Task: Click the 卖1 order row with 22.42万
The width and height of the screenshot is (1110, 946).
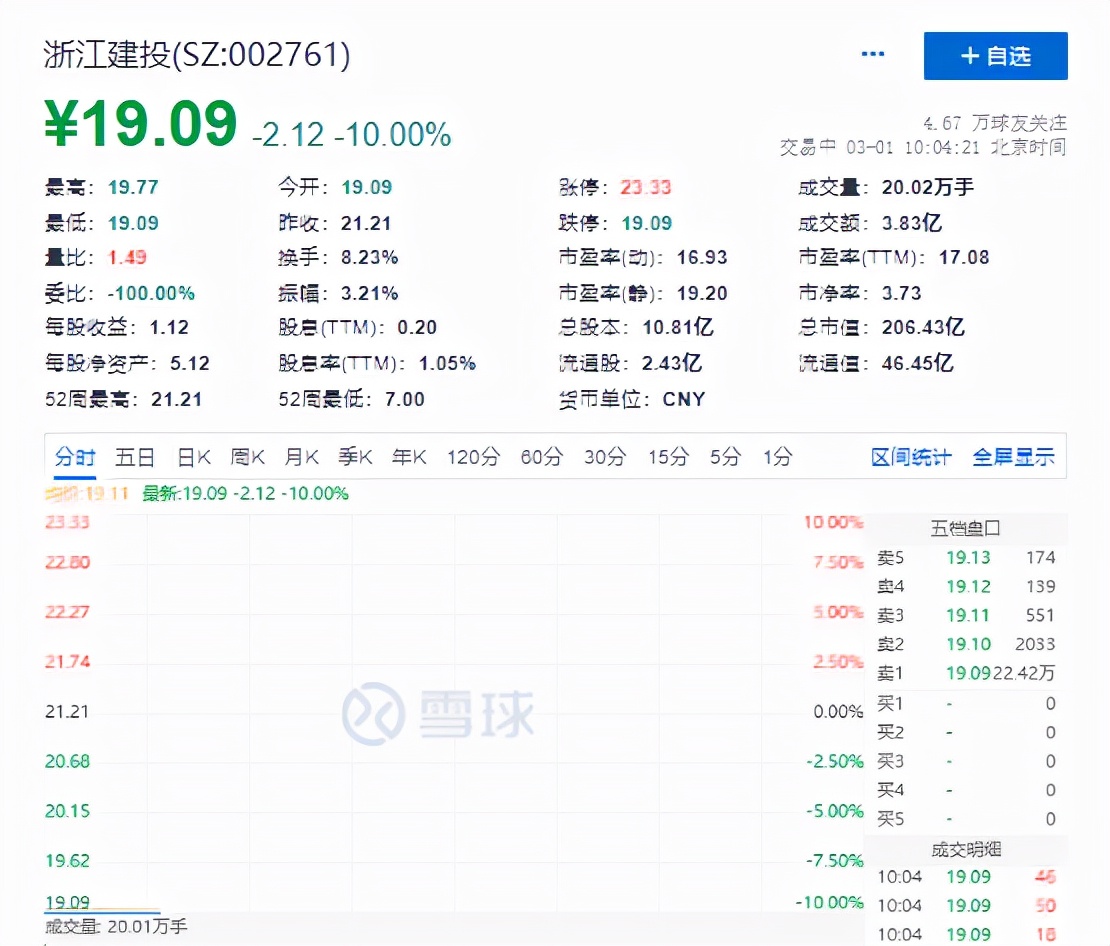Action: [x=966, y=673]
